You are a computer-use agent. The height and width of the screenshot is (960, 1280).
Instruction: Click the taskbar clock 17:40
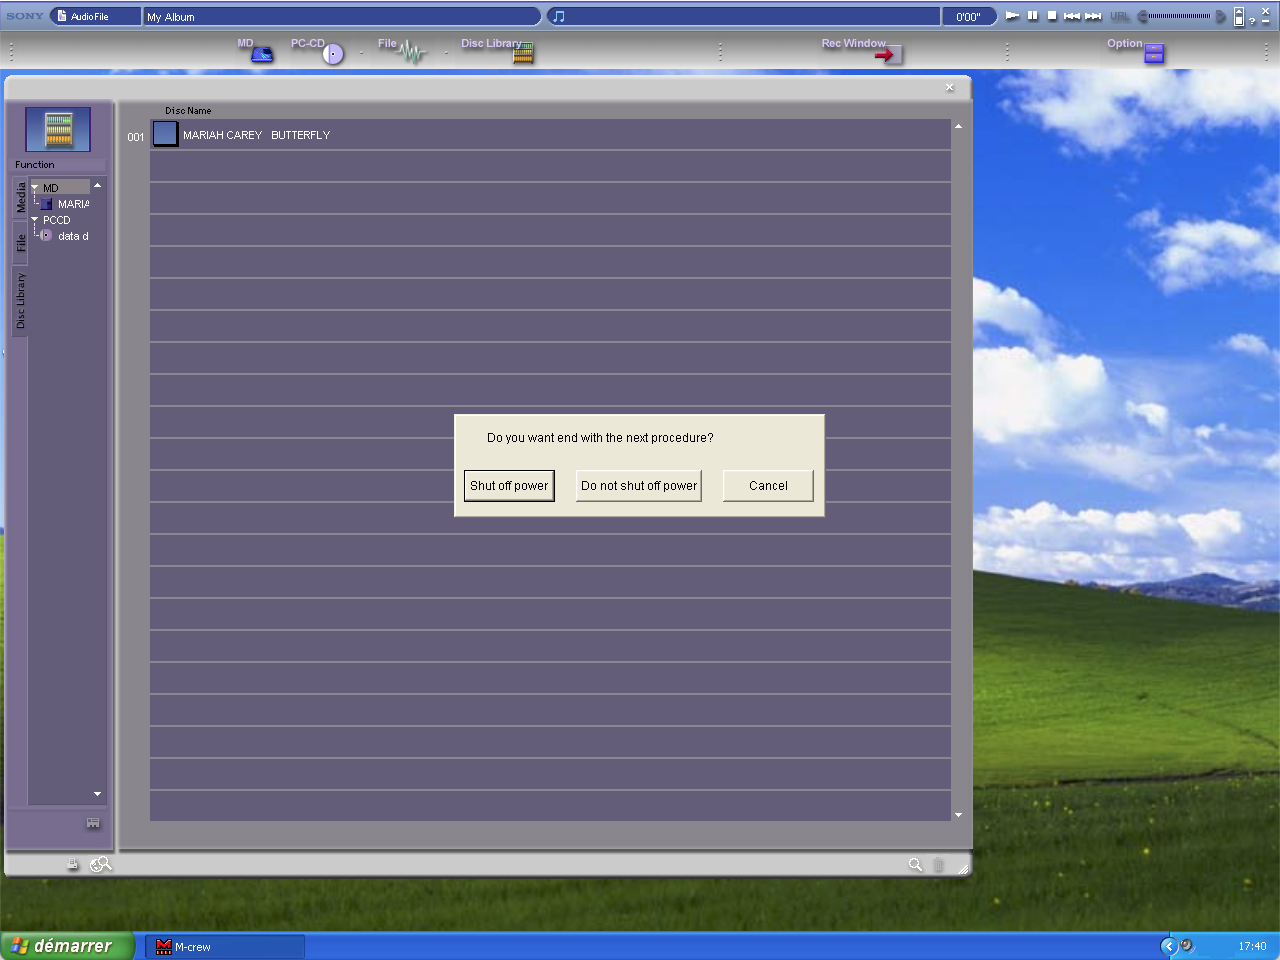coord(1252,946)
